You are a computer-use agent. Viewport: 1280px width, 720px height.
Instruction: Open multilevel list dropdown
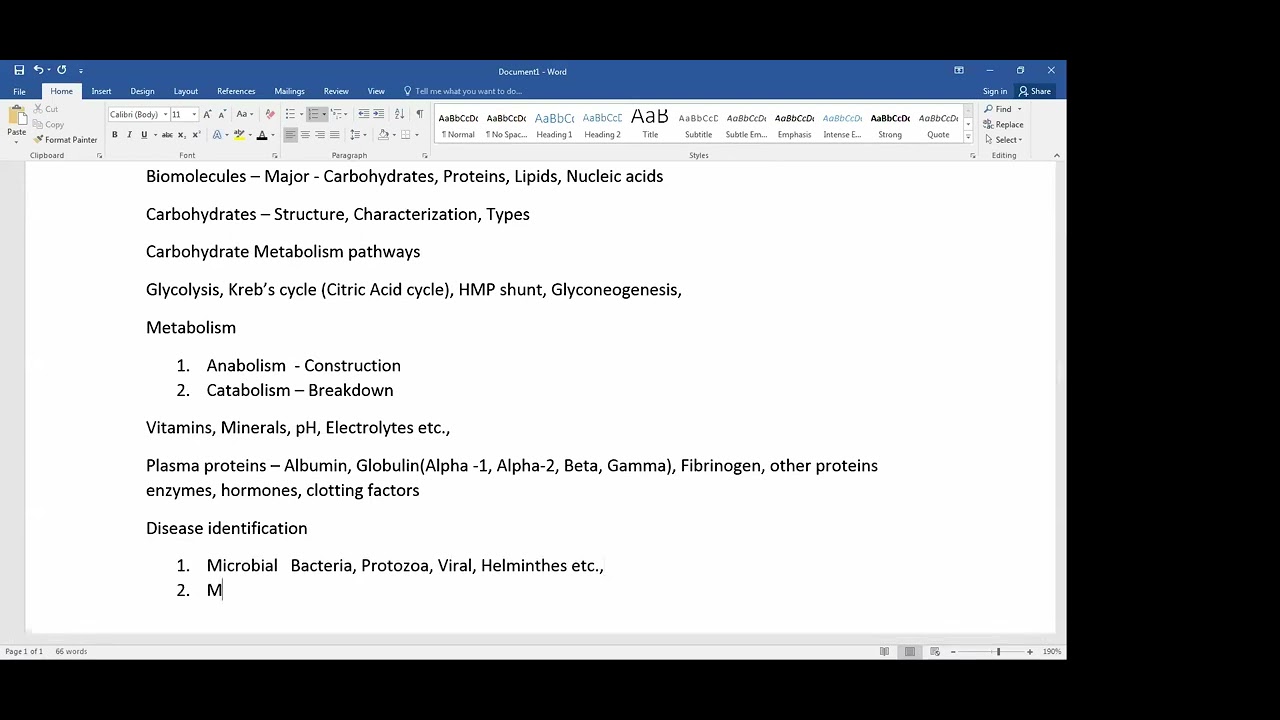click(x=339, y=114)
